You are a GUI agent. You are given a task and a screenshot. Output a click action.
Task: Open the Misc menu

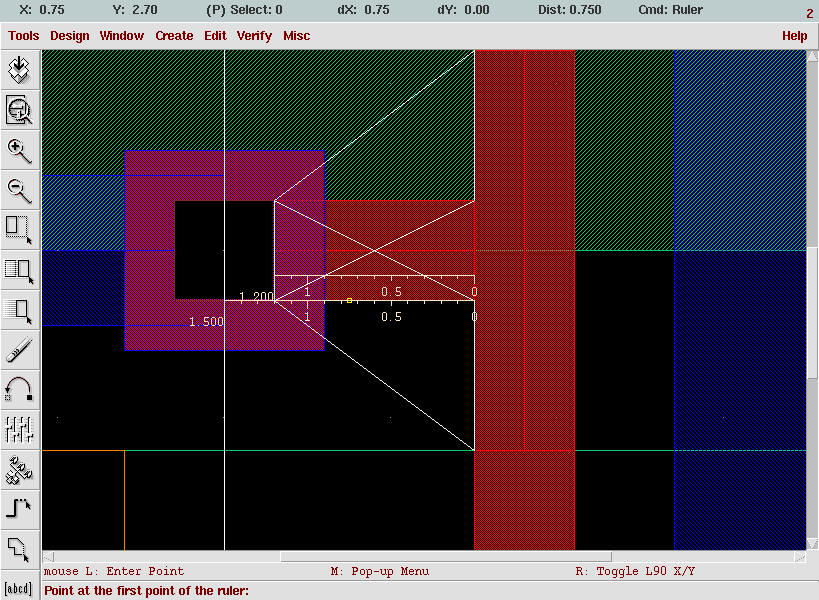297,36
